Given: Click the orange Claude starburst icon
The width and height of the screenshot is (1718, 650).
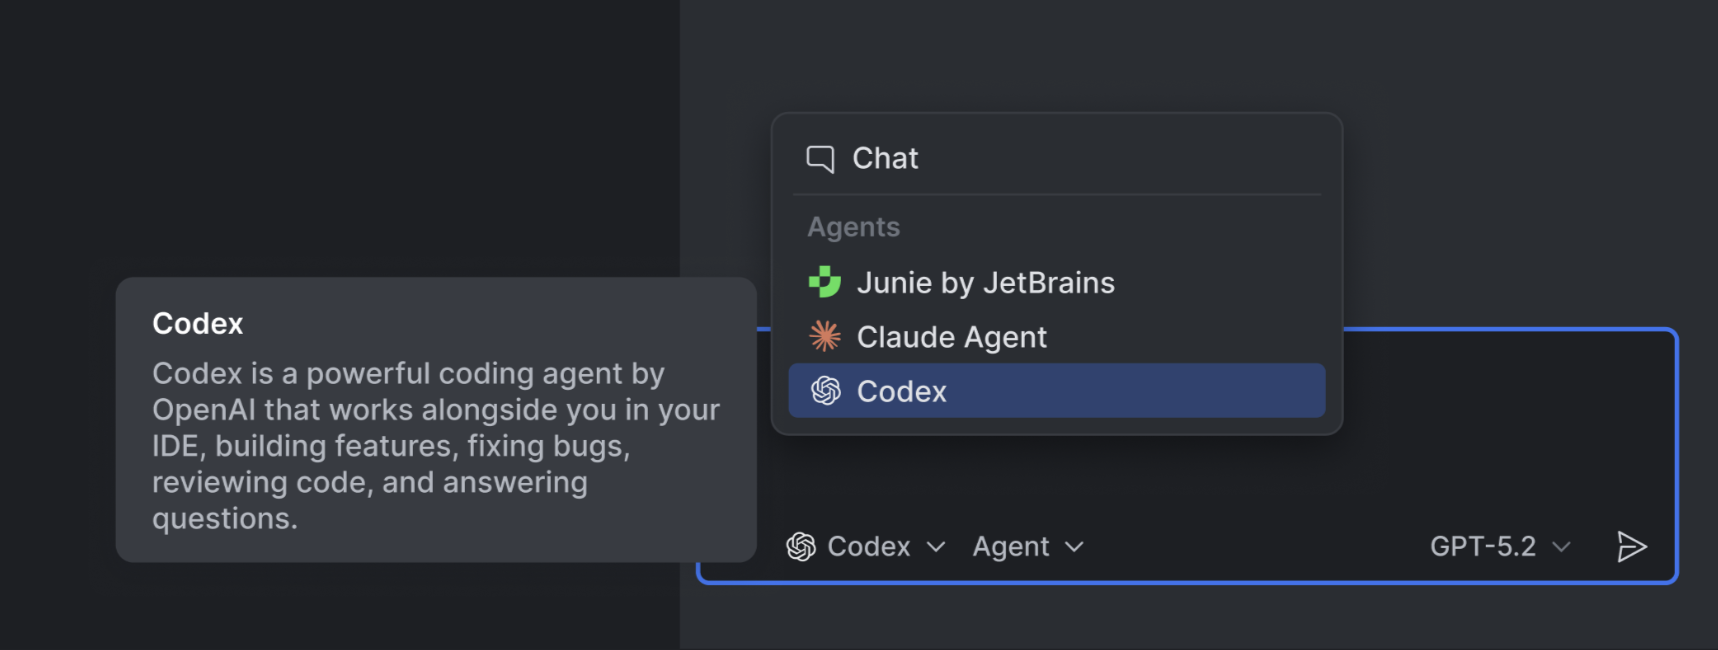Looking at the screenshot, I should [825, 337].
